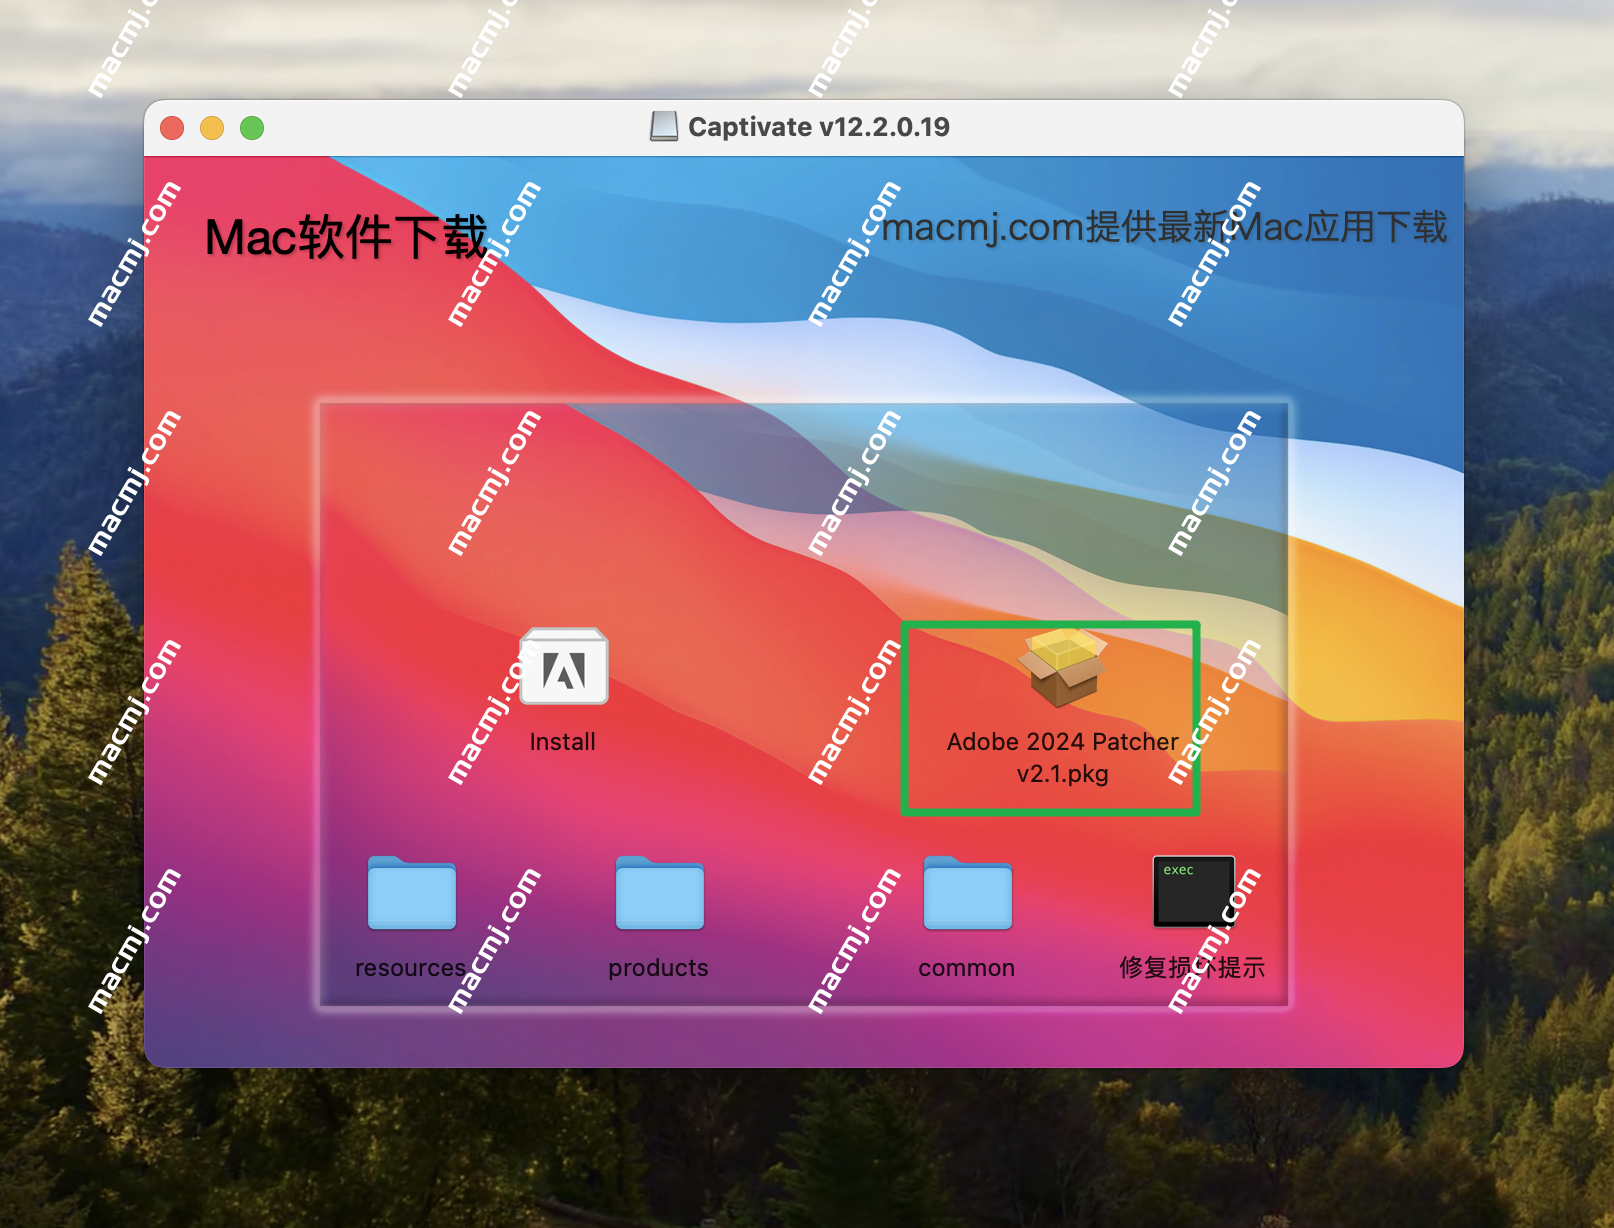
Task: Close the Captivate window with red button
Action: pyautogui.click(x=172, y=128)
